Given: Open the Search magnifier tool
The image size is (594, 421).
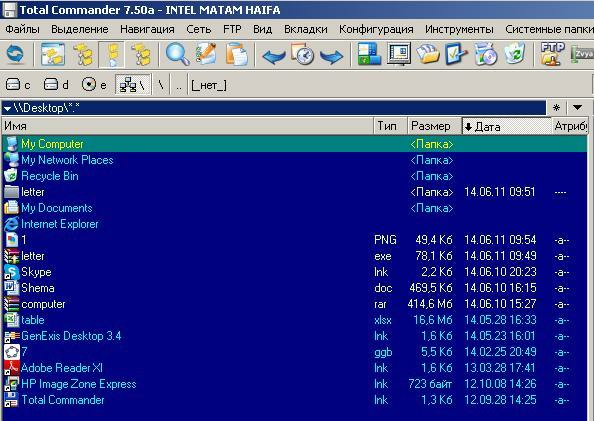Looking at the screenshot, I should pos(177,54).
